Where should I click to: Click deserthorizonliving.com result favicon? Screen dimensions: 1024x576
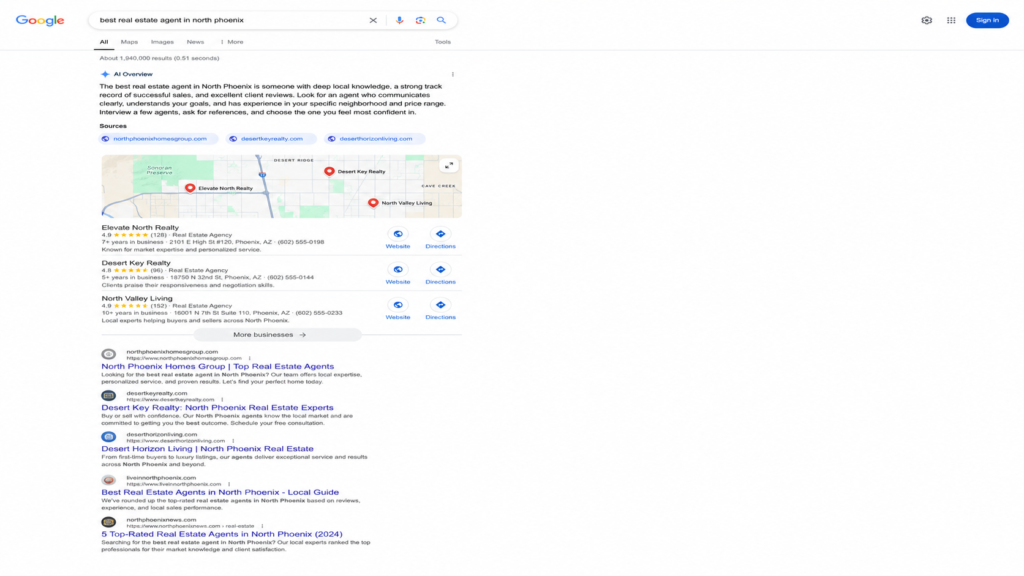[108, 437]
